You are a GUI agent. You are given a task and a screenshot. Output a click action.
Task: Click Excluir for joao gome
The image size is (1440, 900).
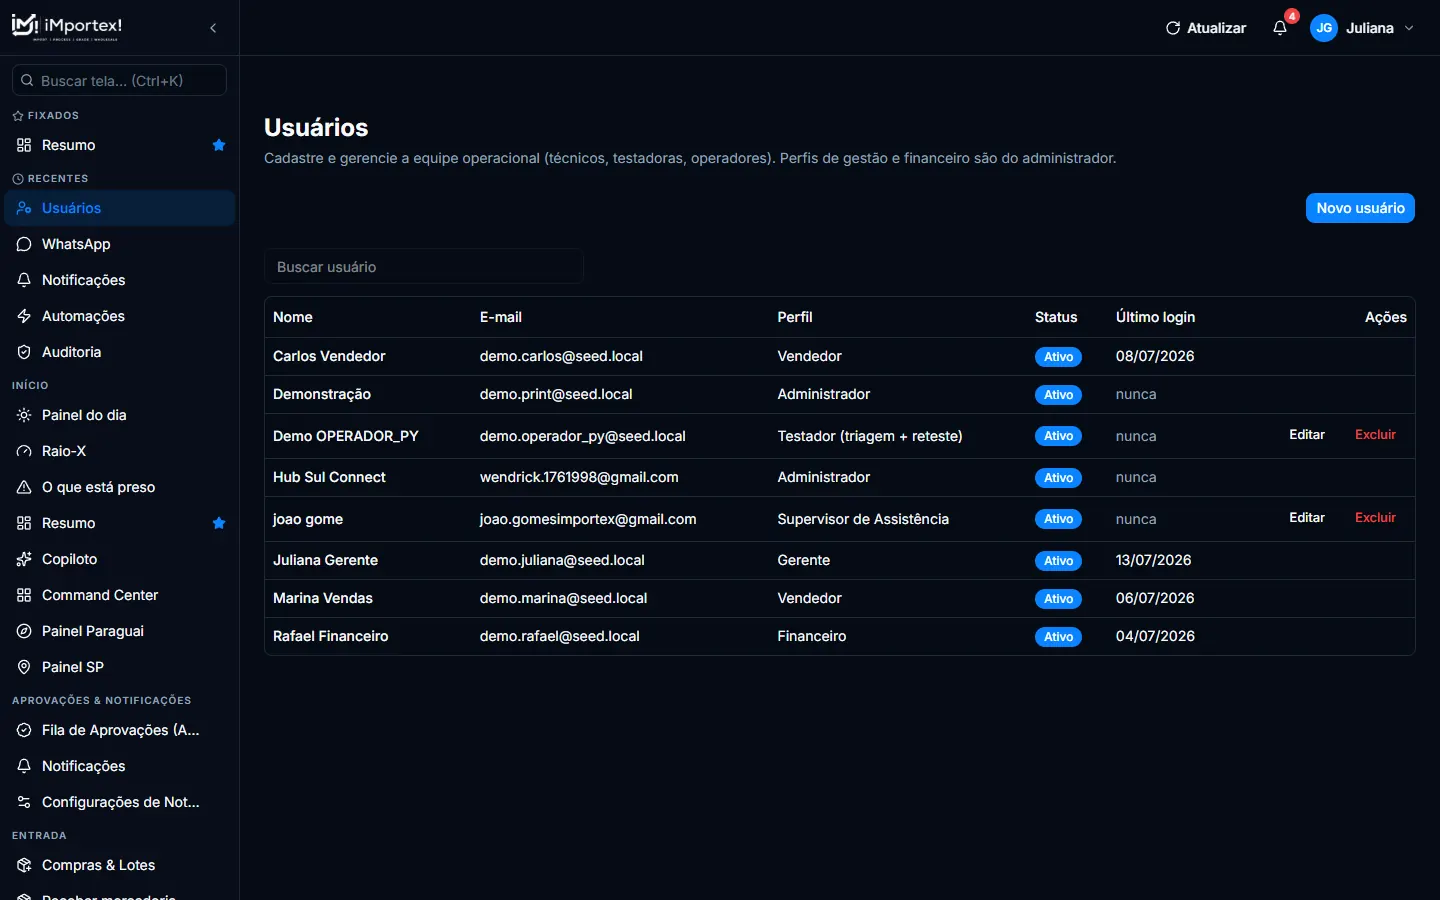pyautogui.click(x=1375, y=518)
